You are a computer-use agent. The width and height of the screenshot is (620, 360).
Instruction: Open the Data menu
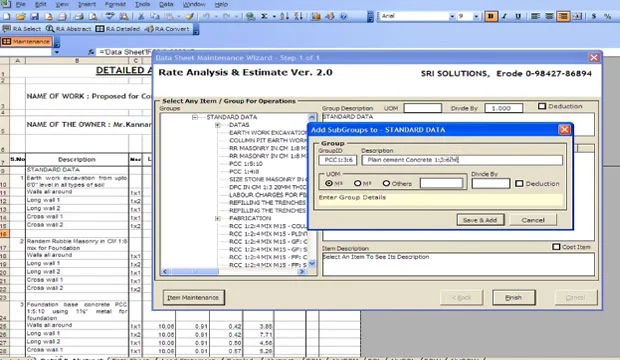pos(166,4)
